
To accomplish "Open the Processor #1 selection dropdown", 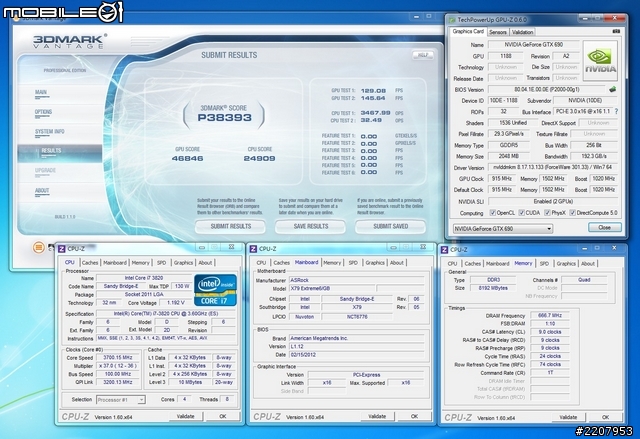I will [121, 399].
